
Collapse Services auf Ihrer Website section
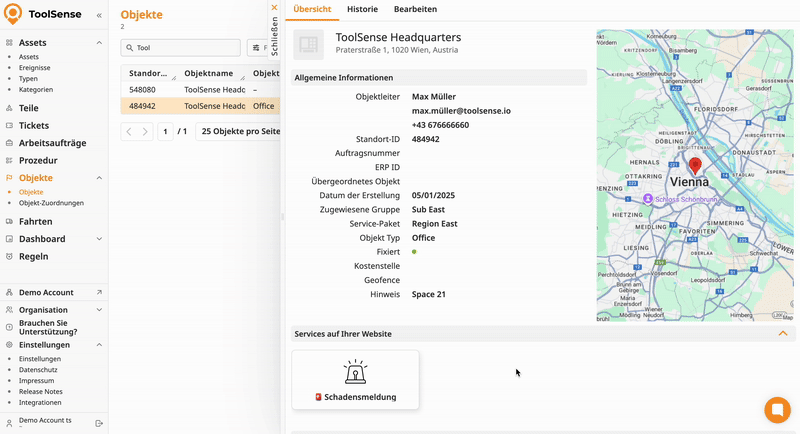(x=783, y=334)
